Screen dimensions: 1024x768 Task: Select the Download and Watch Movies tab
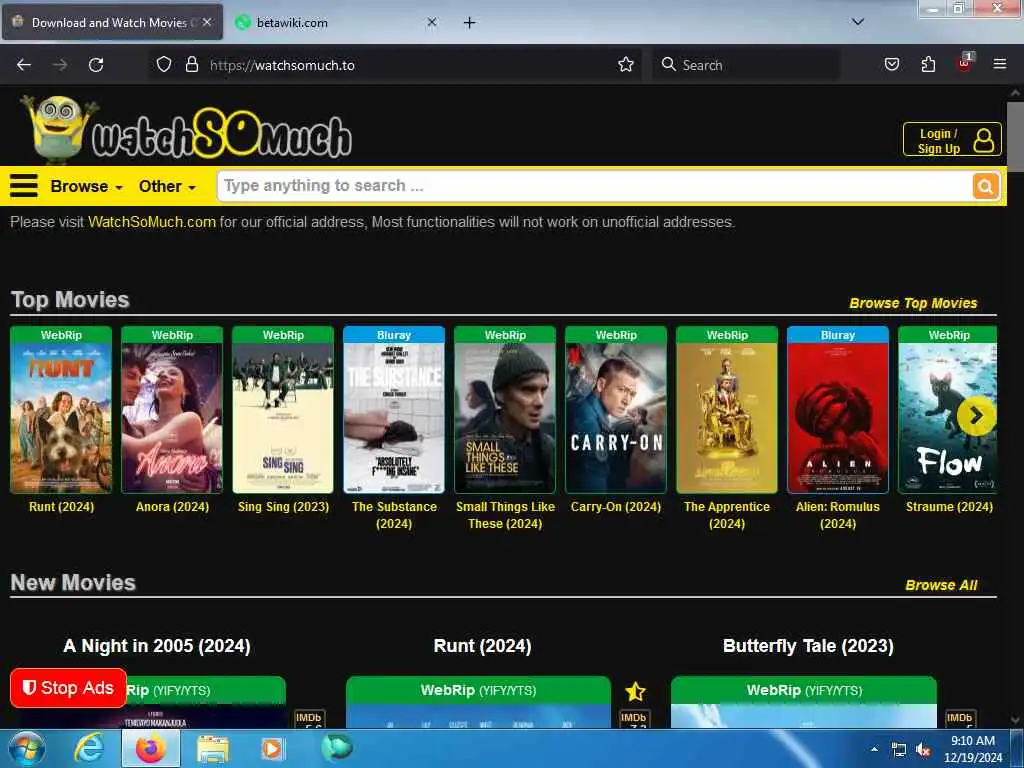(112, 23)
